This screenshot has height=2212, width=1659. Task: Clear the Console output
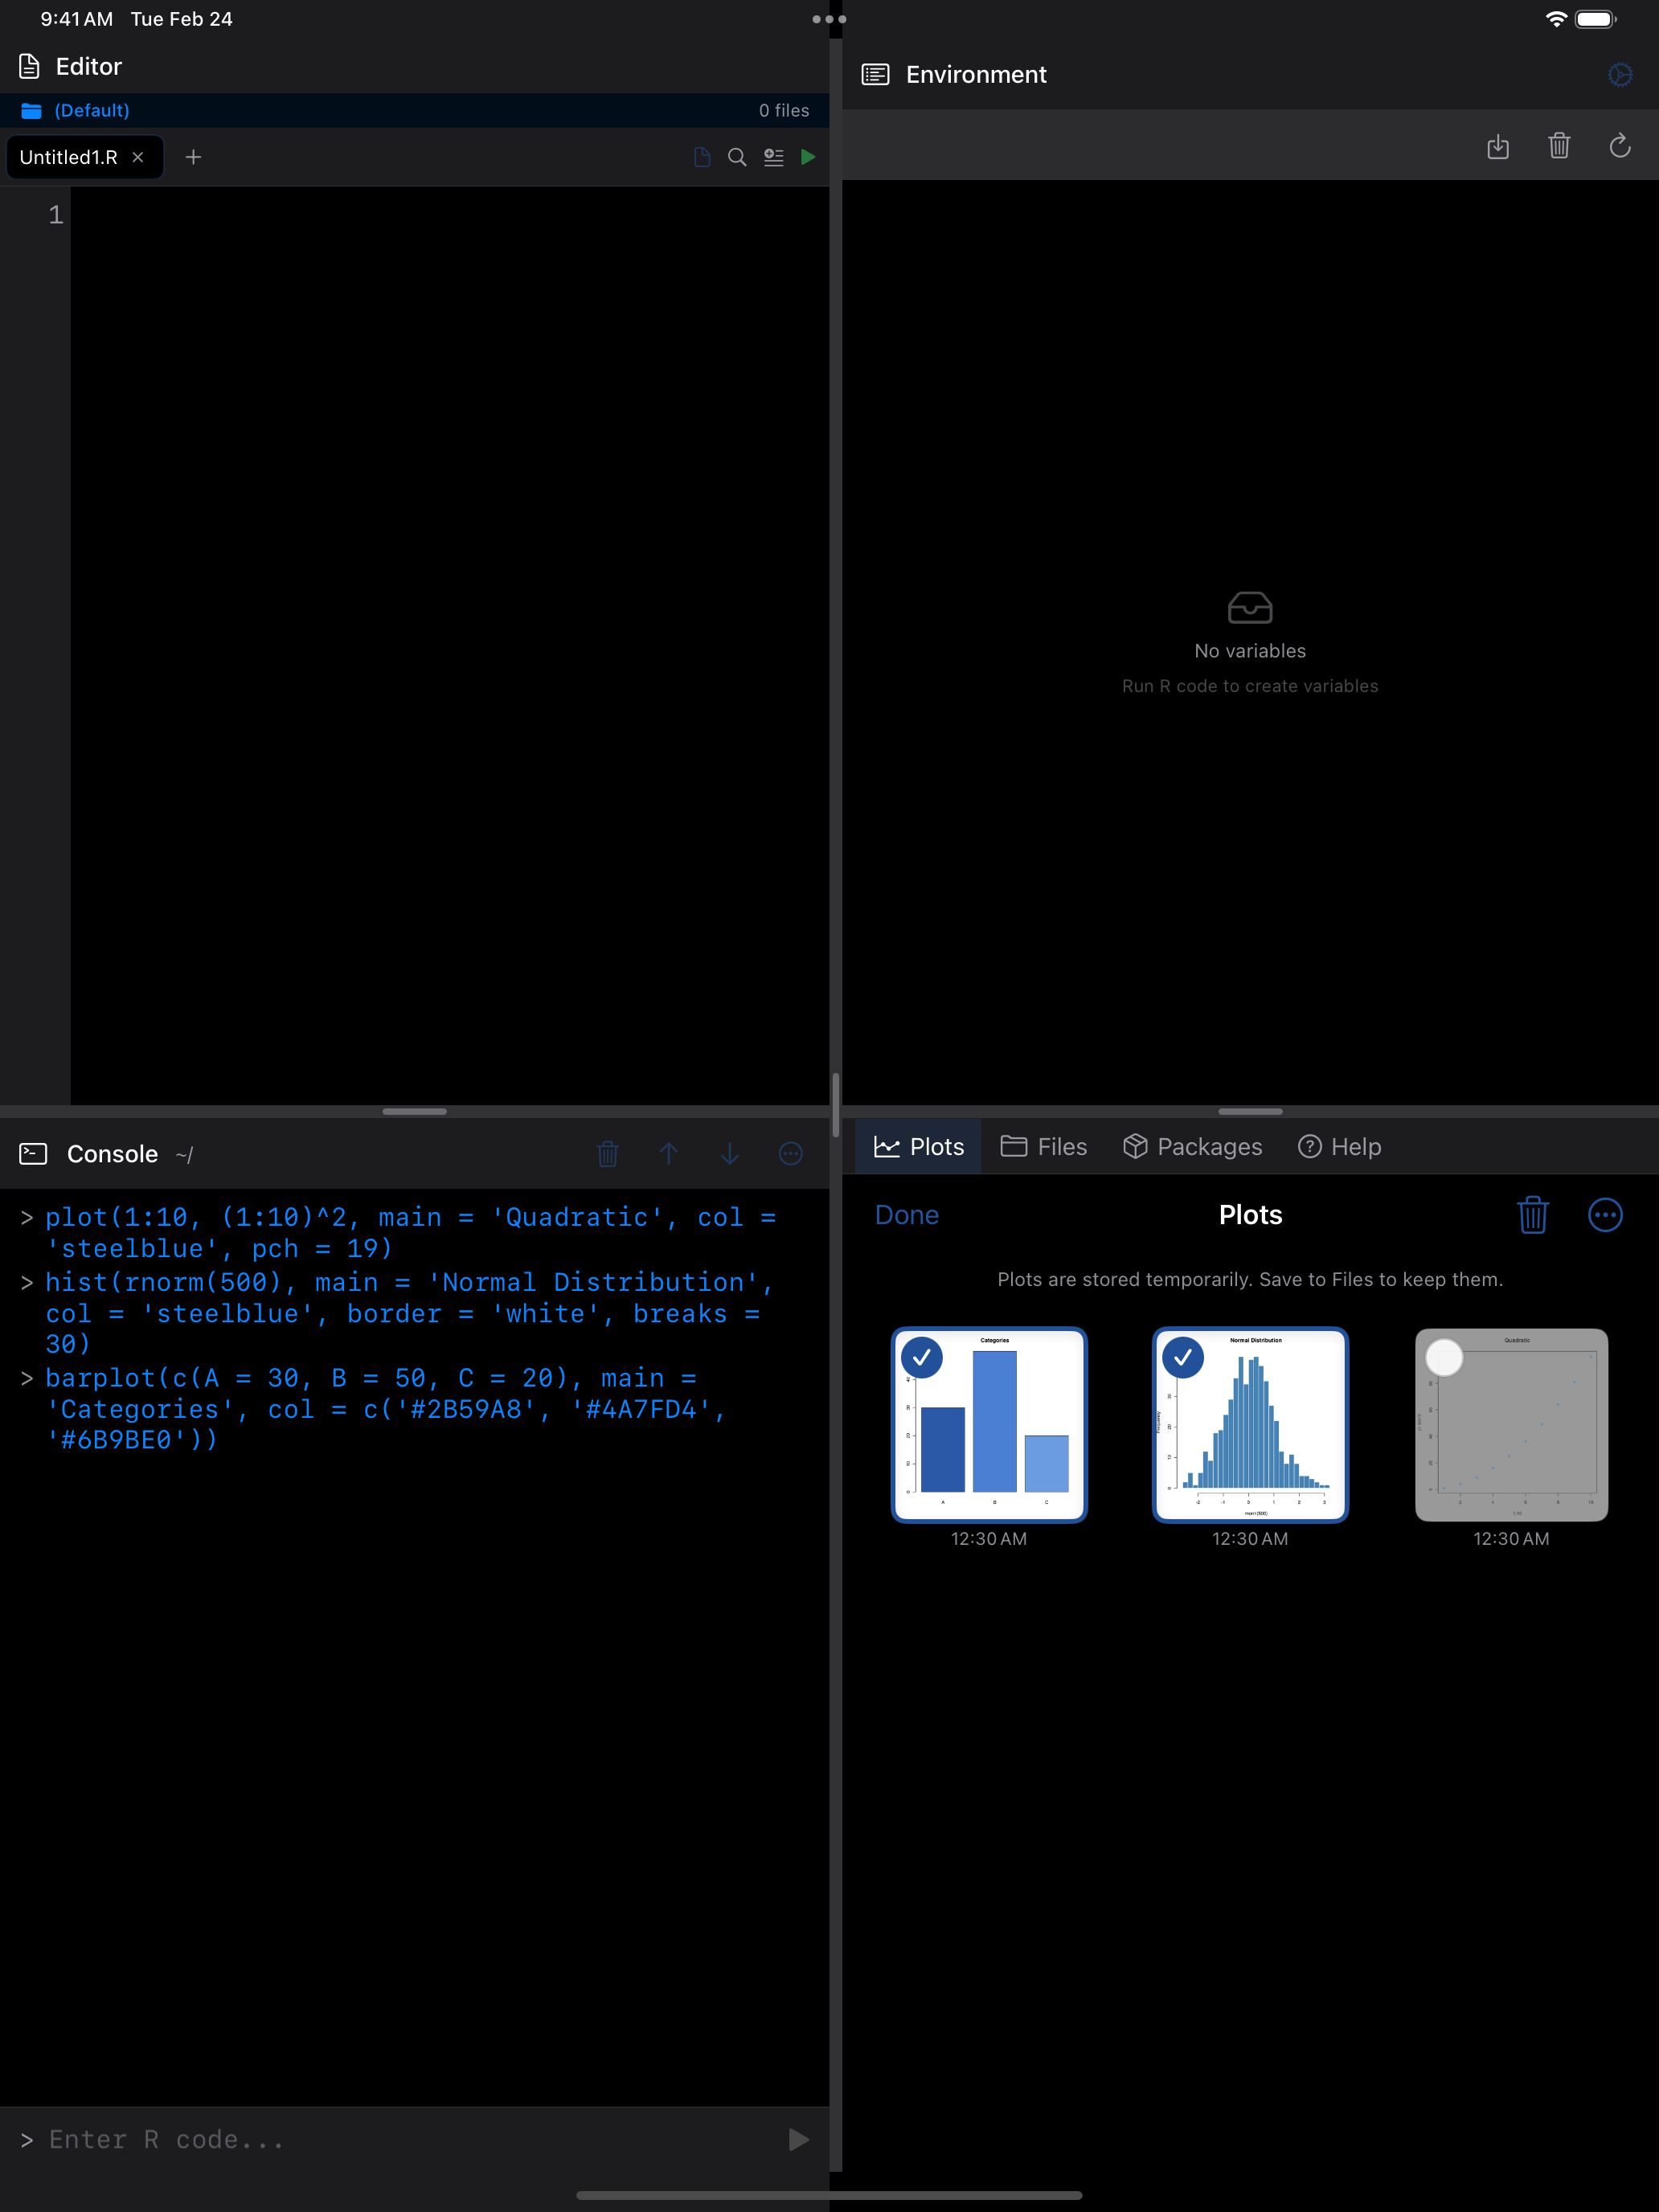pos(608,1153)
